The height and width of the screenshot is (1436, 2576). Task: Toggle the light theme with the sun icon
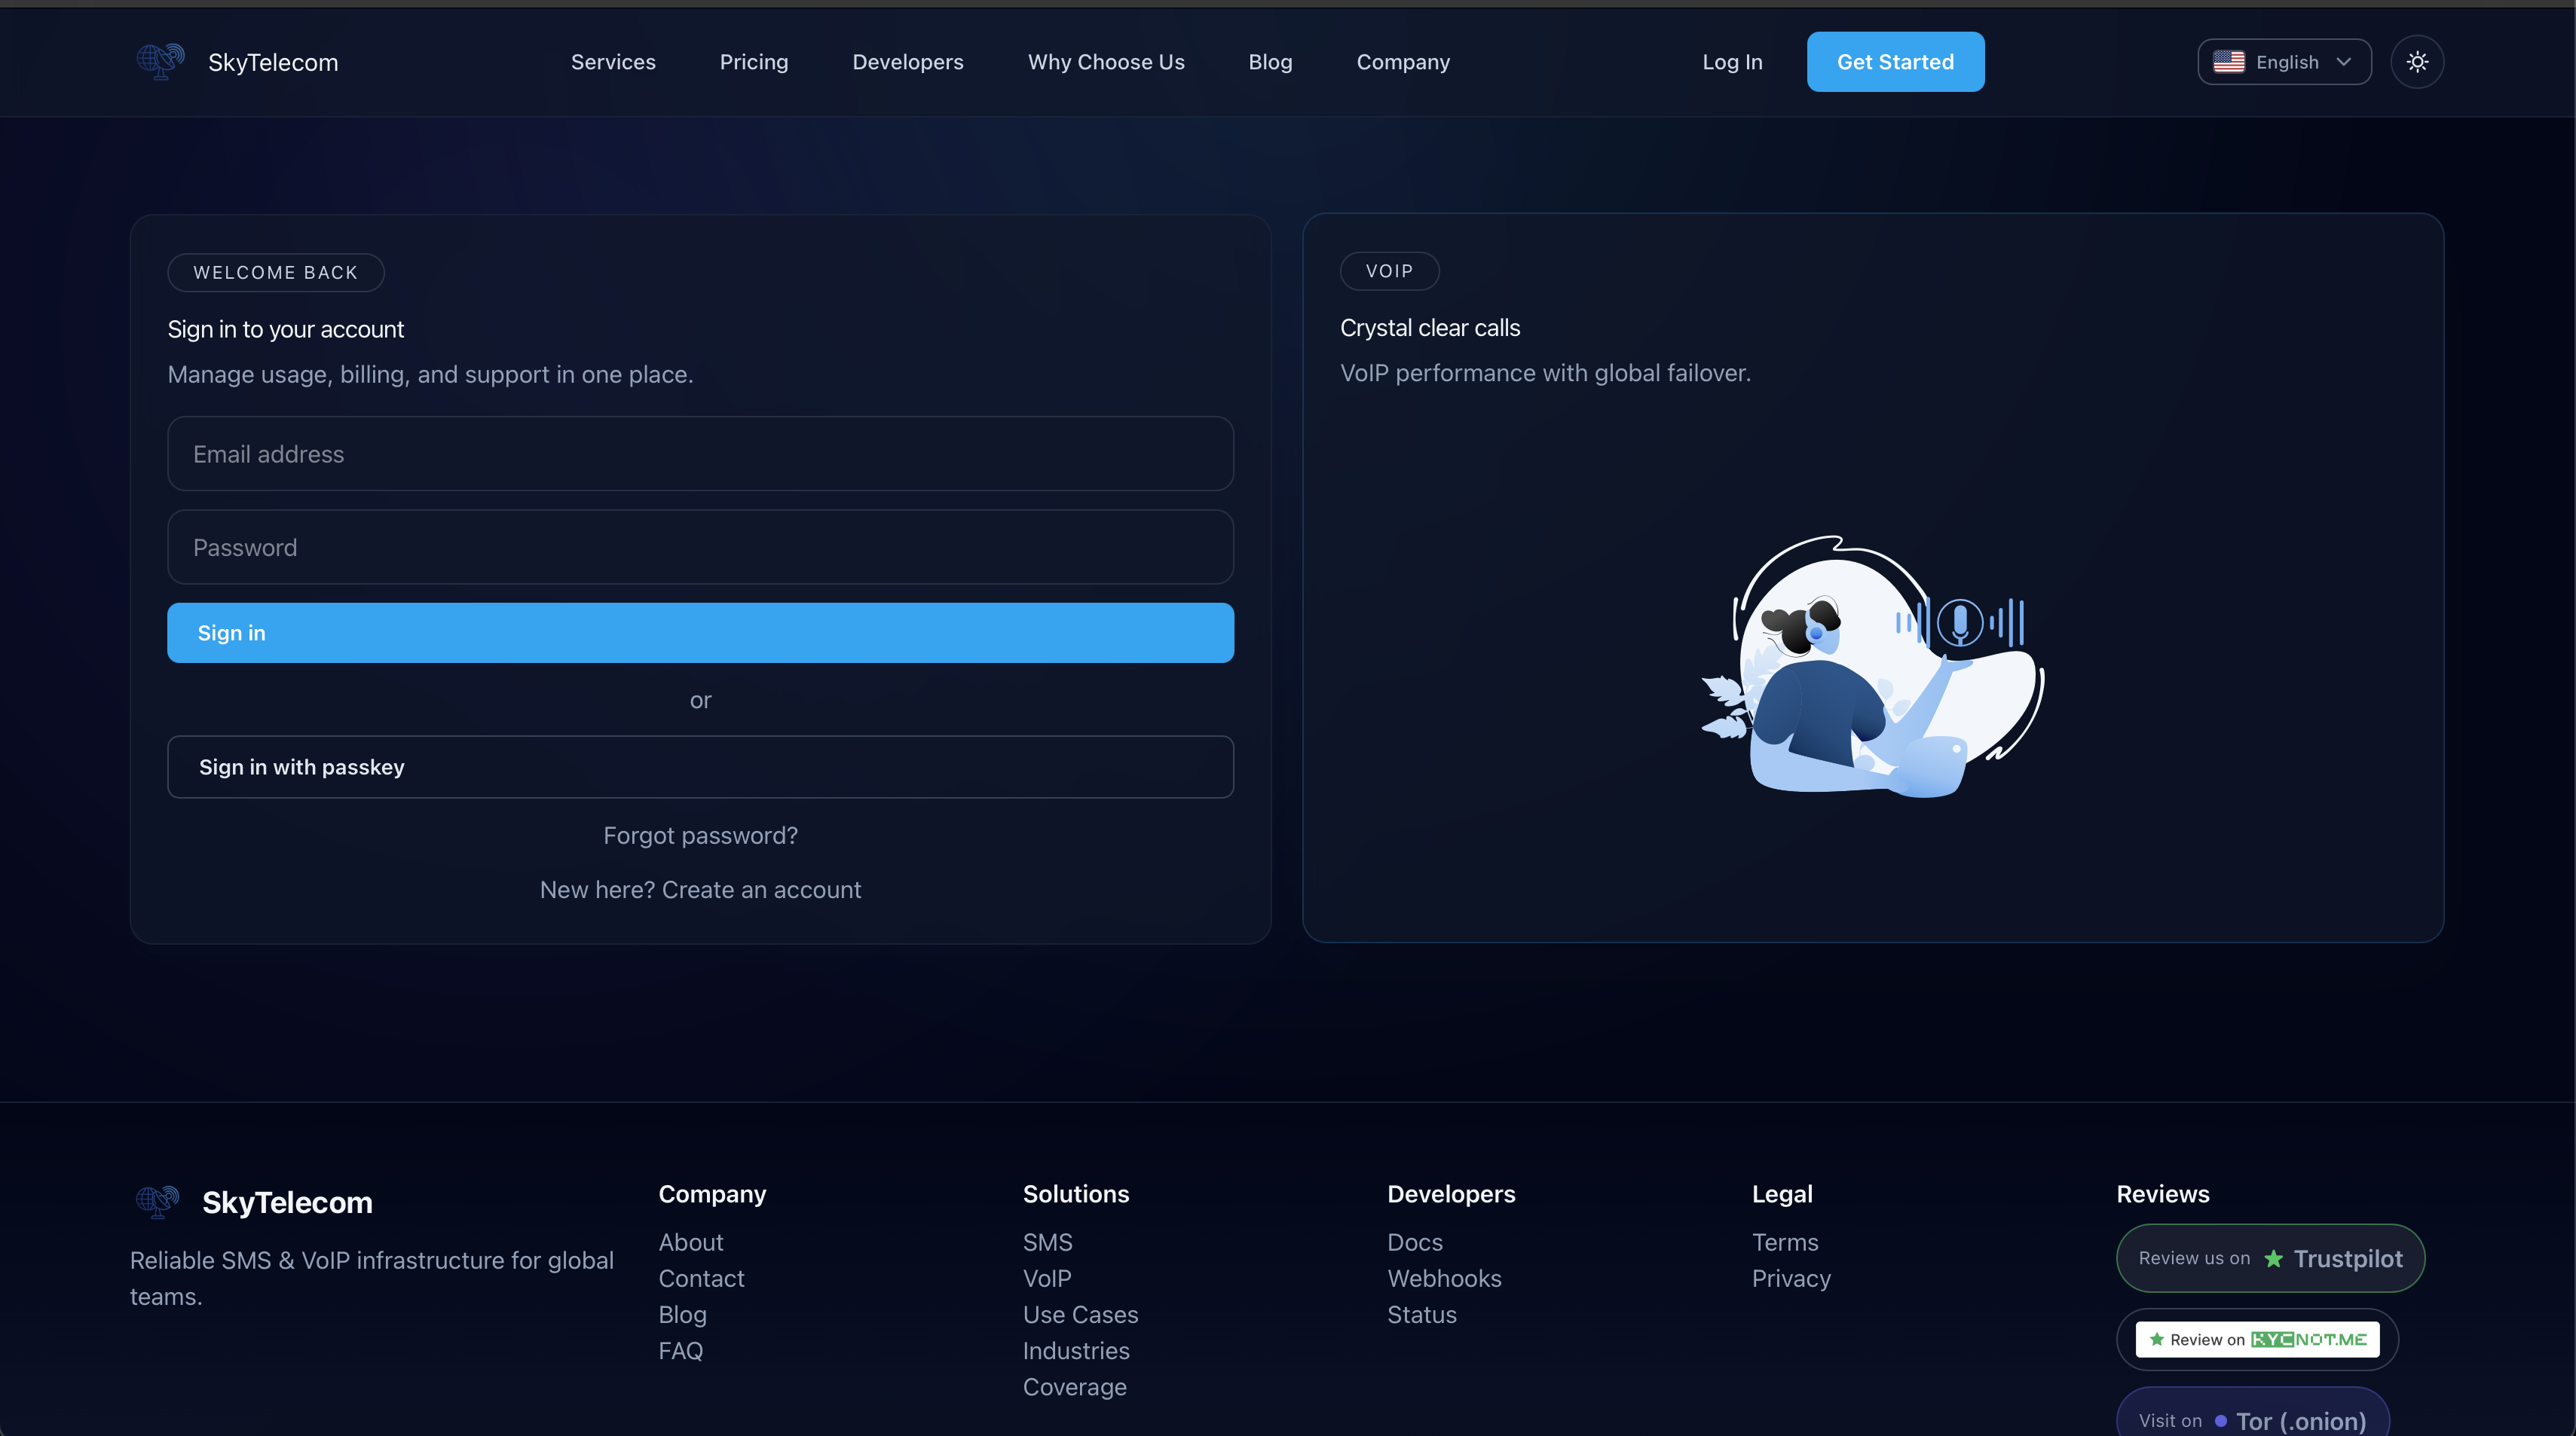coord(2418,61)
